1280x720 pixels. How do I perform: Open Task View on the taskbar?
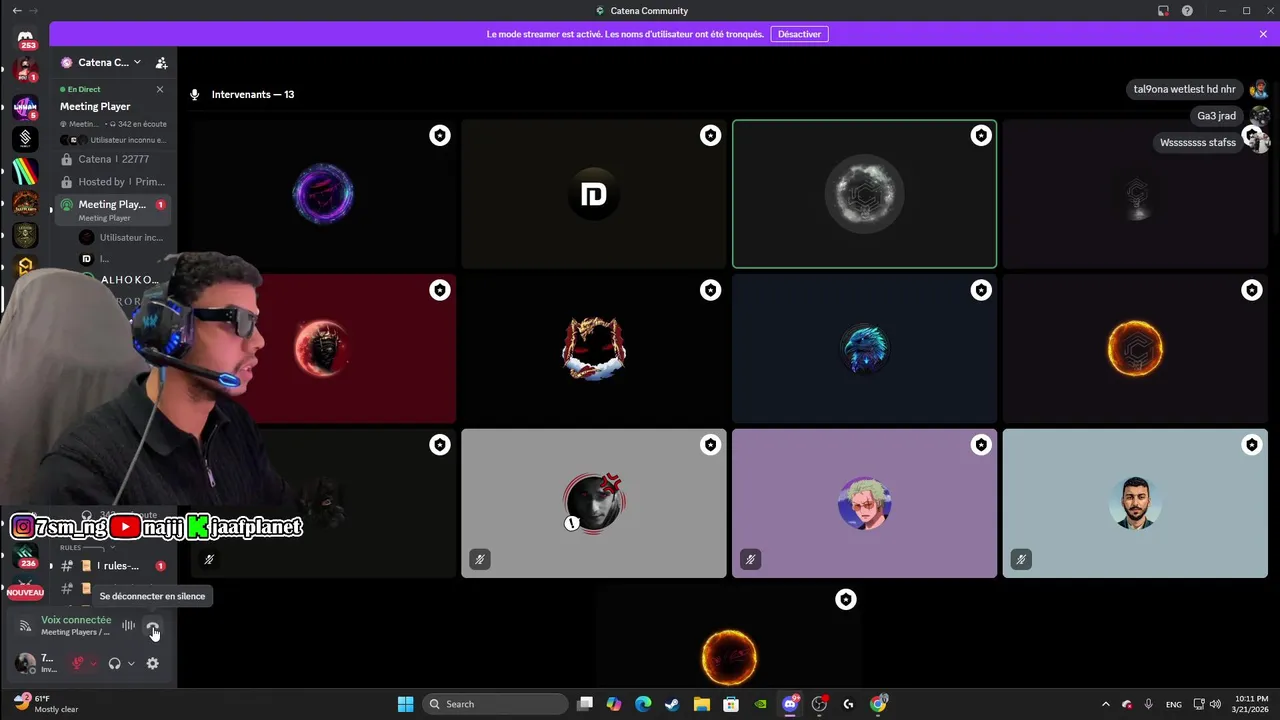[x=585, y=704]
